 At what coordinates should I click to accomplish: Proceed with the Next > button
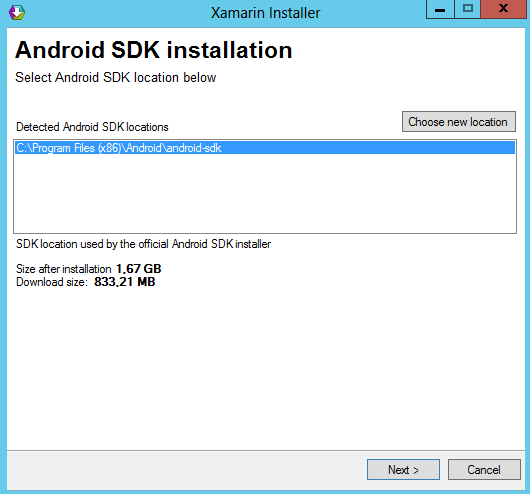[x=403, y=469]
